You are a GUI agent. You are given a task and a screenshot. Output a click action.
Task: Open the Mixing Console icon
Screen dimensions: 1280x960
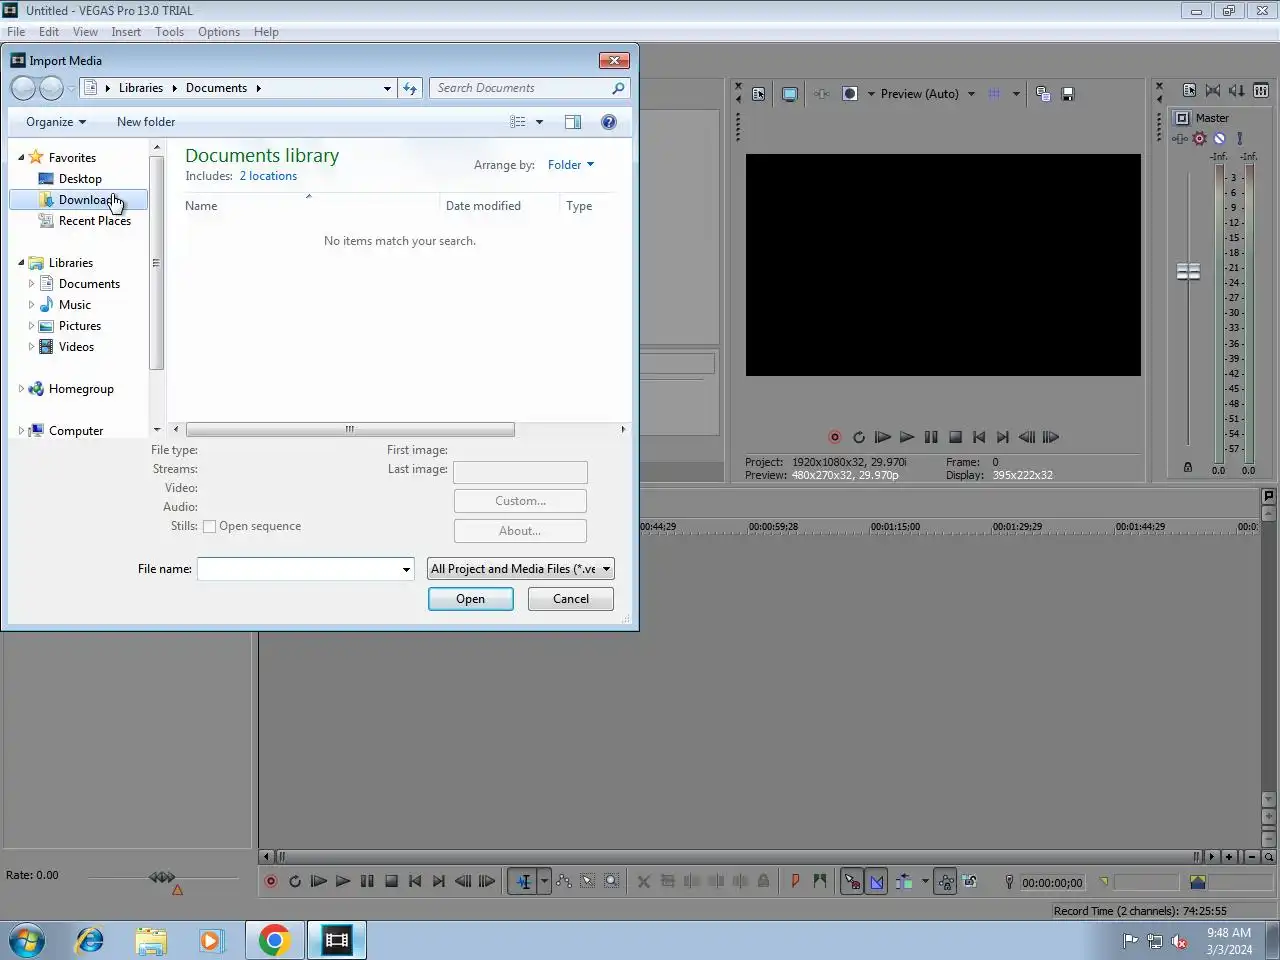[1261, 91]
